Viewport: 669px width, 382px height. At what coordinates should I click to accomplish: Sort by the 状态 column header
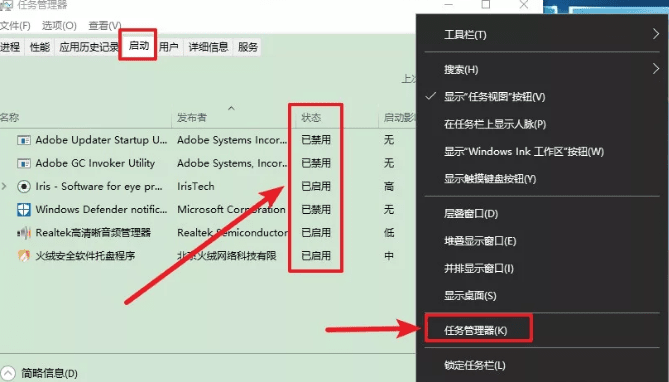pyautogui.click(x=311, y=117)
